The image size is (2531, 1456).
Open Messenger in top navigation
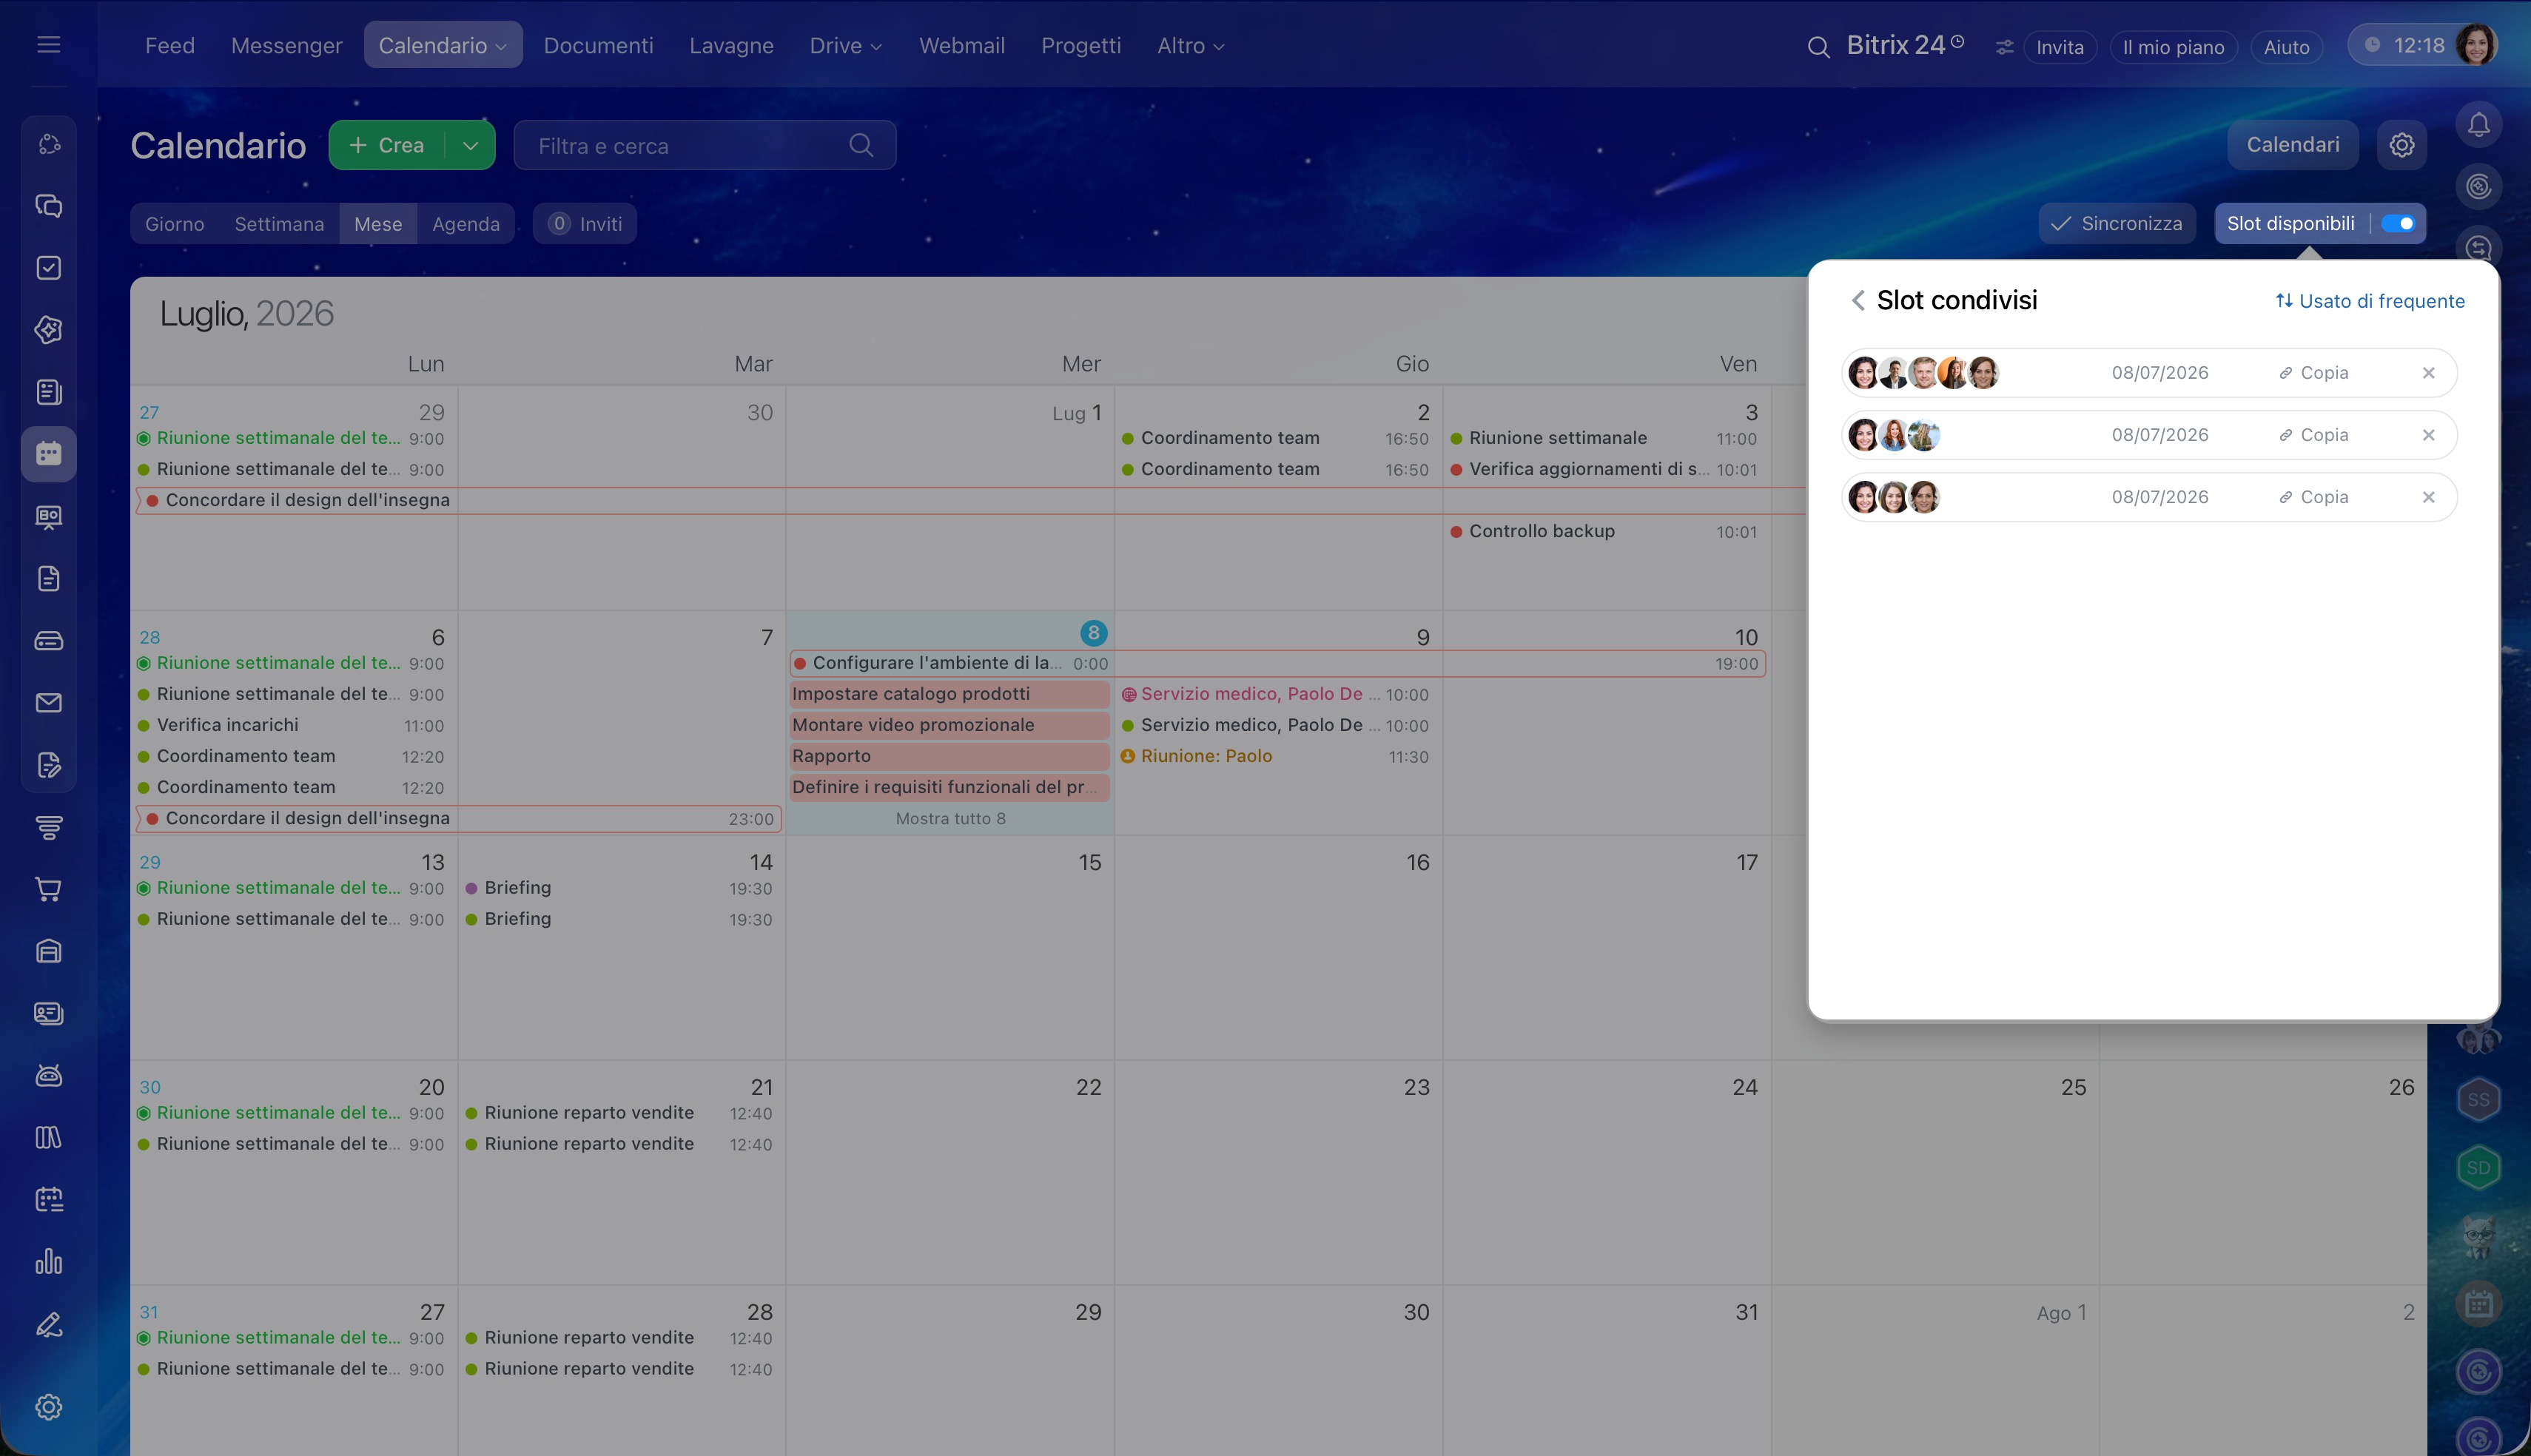click(x=286, y=46)
